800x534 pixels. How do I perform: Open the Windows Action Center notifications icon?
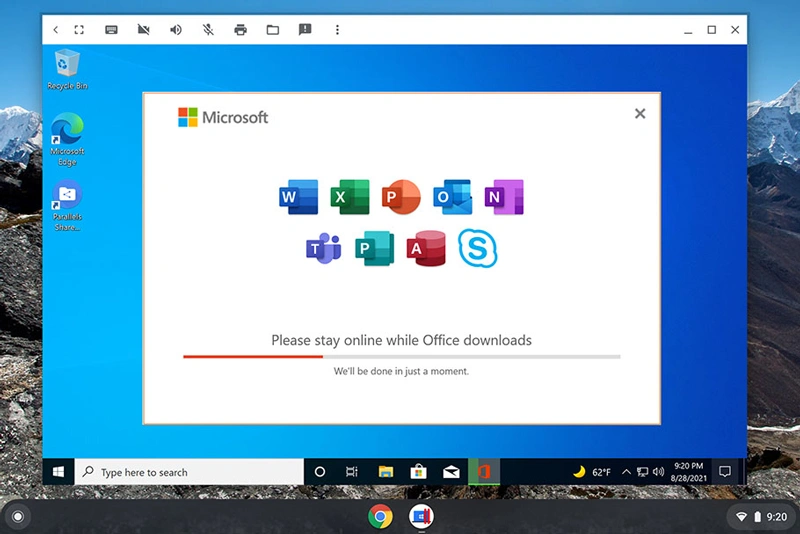724,472
